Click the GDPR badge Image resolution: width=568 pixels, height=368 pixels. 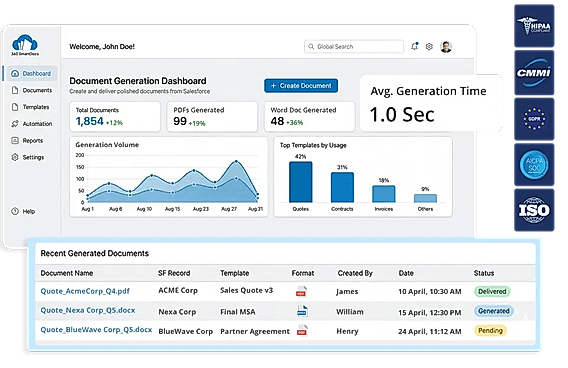point(534,119)
